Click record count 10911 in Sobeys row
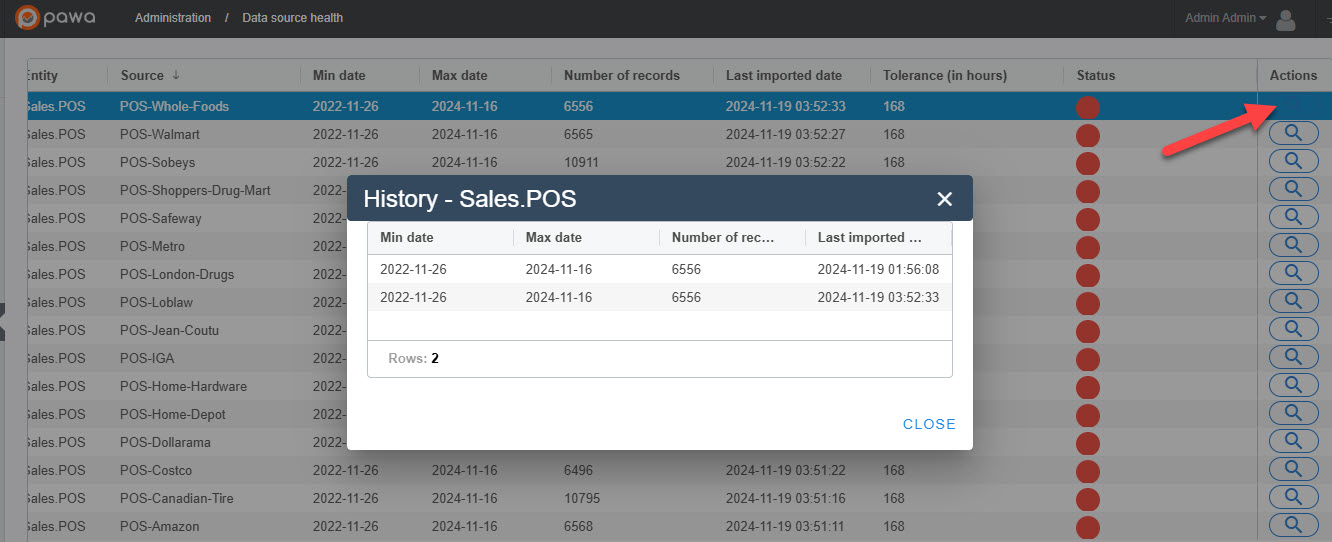 tap(581, 162)
